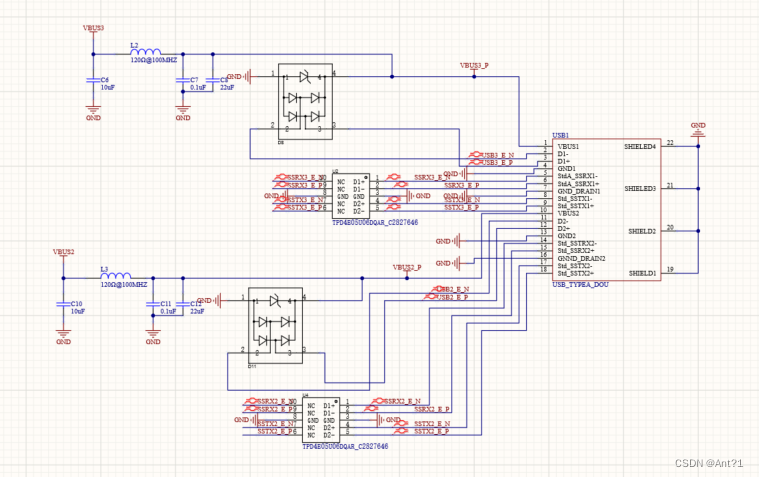759x477 pixels.
Task: Click the USB1 designator text
Action: (x=561, y=136)
